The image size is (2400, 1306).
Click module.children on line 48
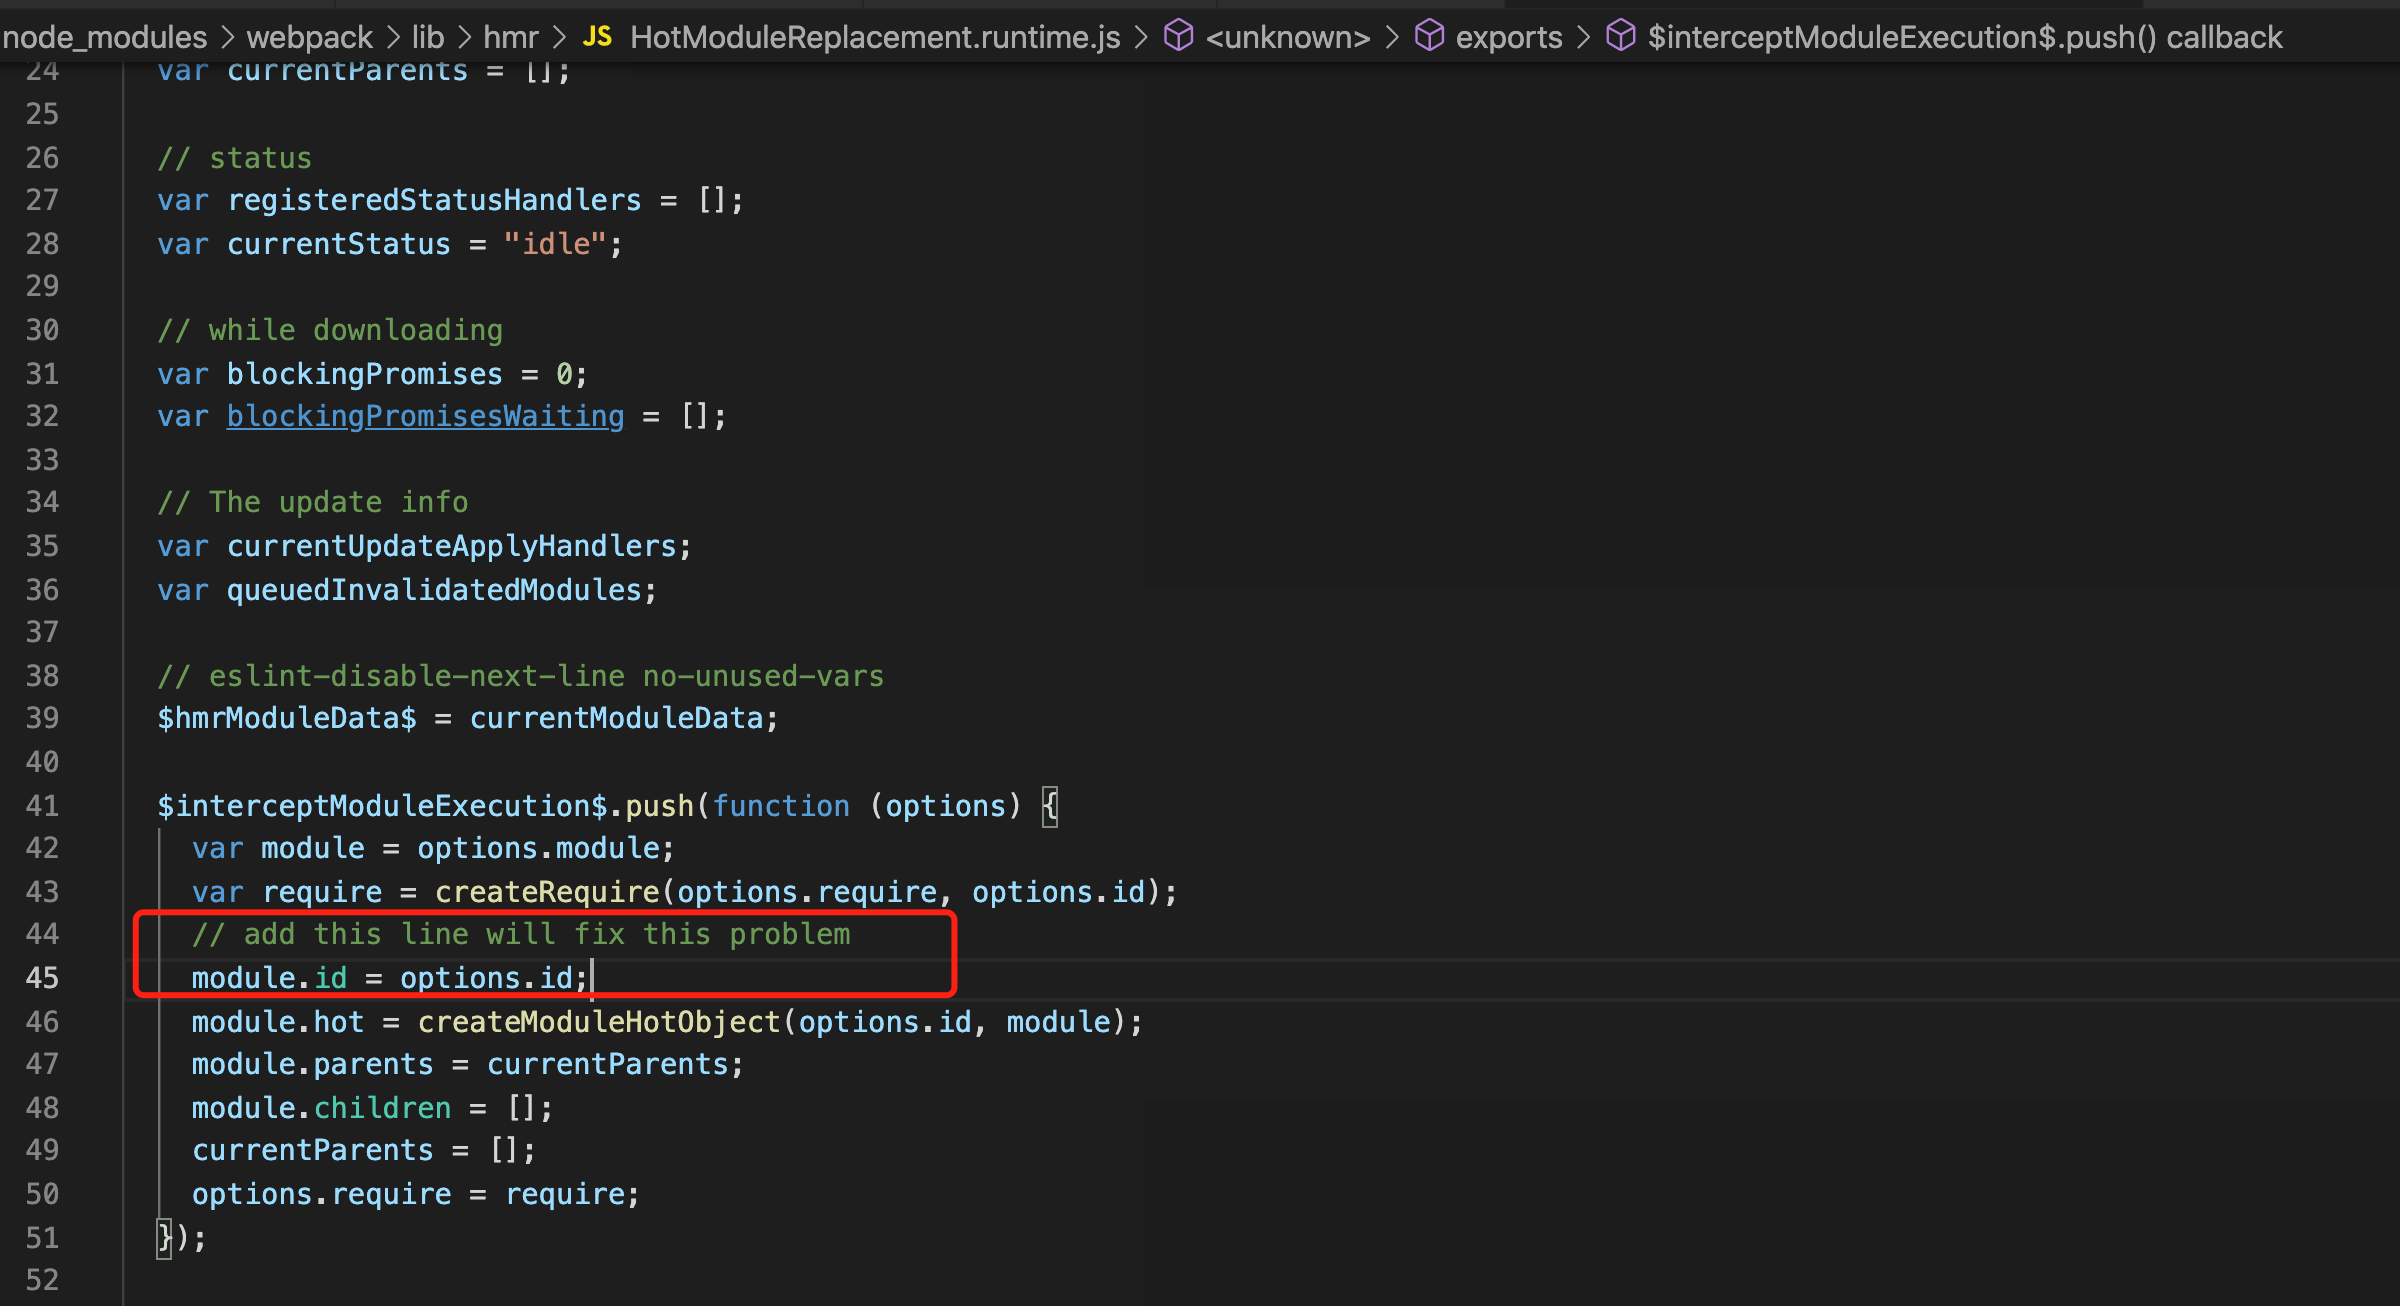tap(321, 1108)
